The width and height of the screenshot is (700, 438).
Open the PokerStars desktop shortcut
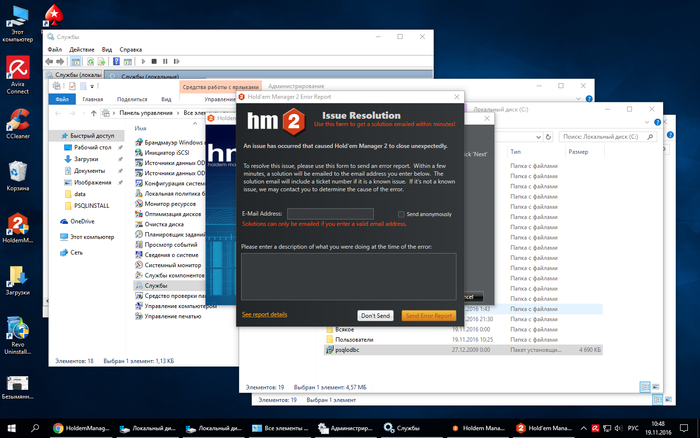[54, 16]
